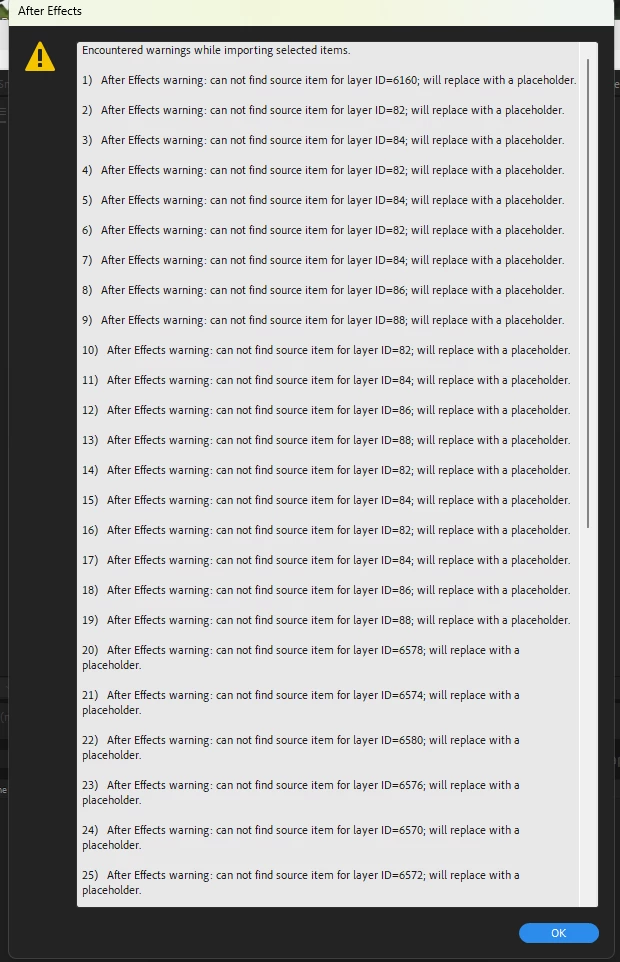
Task: Select warning 2 about layer ID=82
Action: [323, 110]
